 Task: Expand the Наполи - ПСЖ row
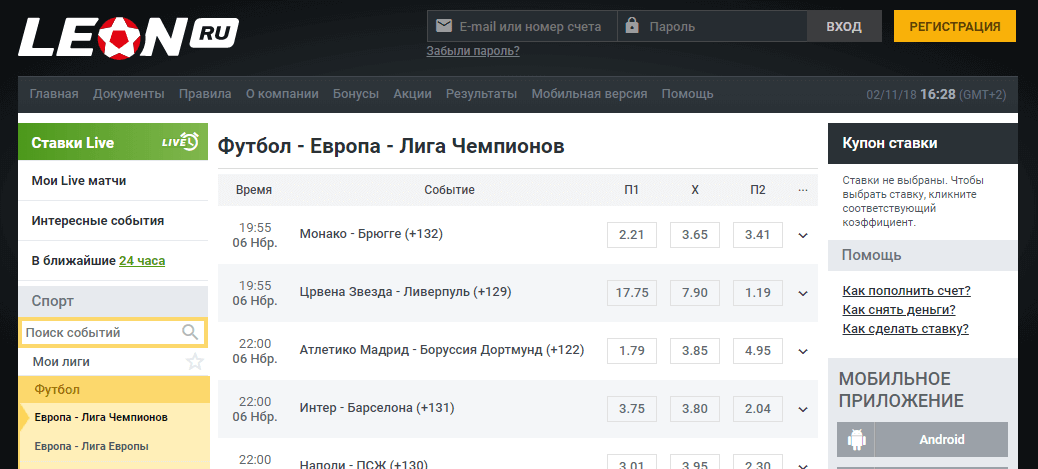803,466
